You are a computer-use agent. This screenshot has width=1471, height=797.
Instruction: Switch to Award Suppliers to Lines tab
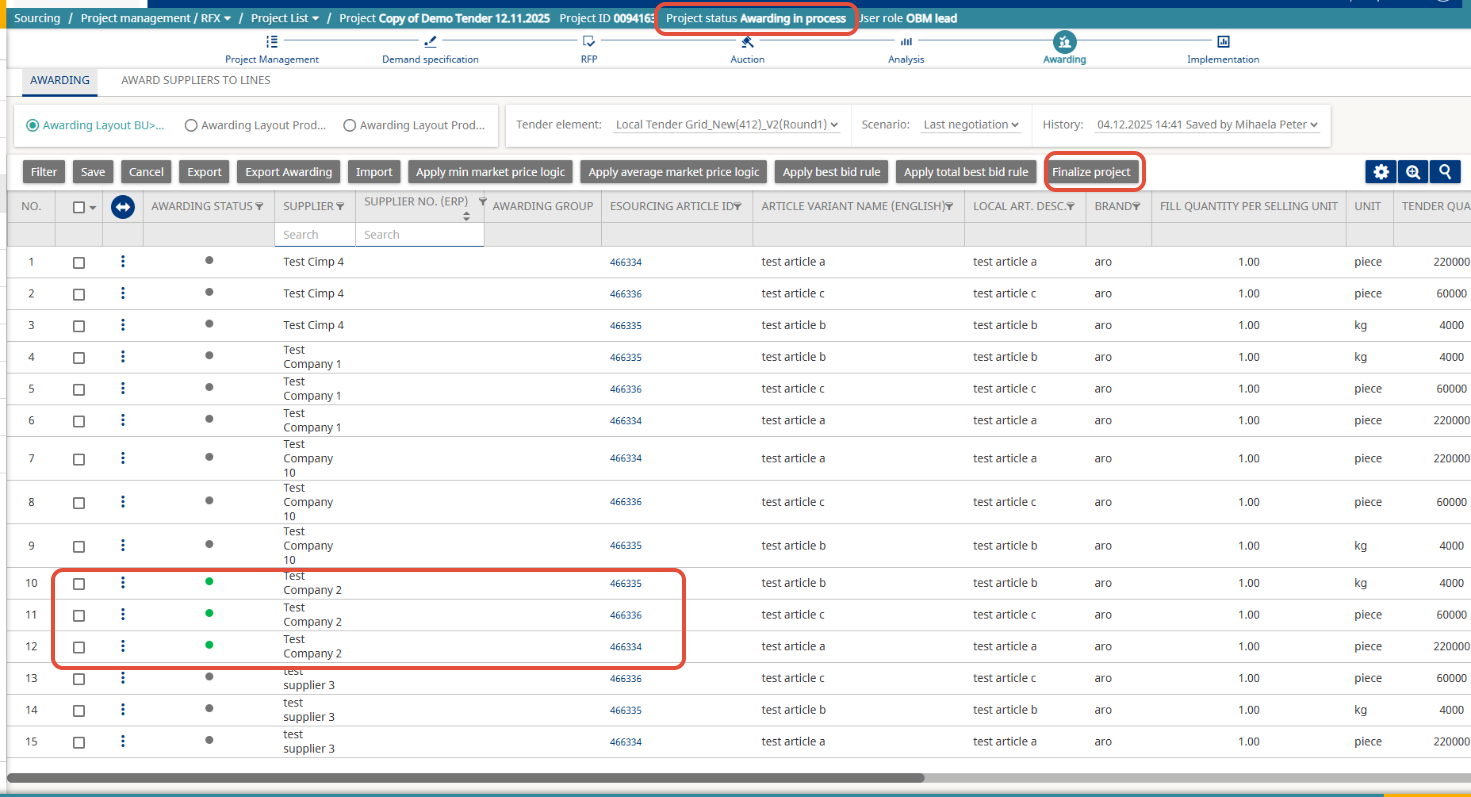pos(195,80)
